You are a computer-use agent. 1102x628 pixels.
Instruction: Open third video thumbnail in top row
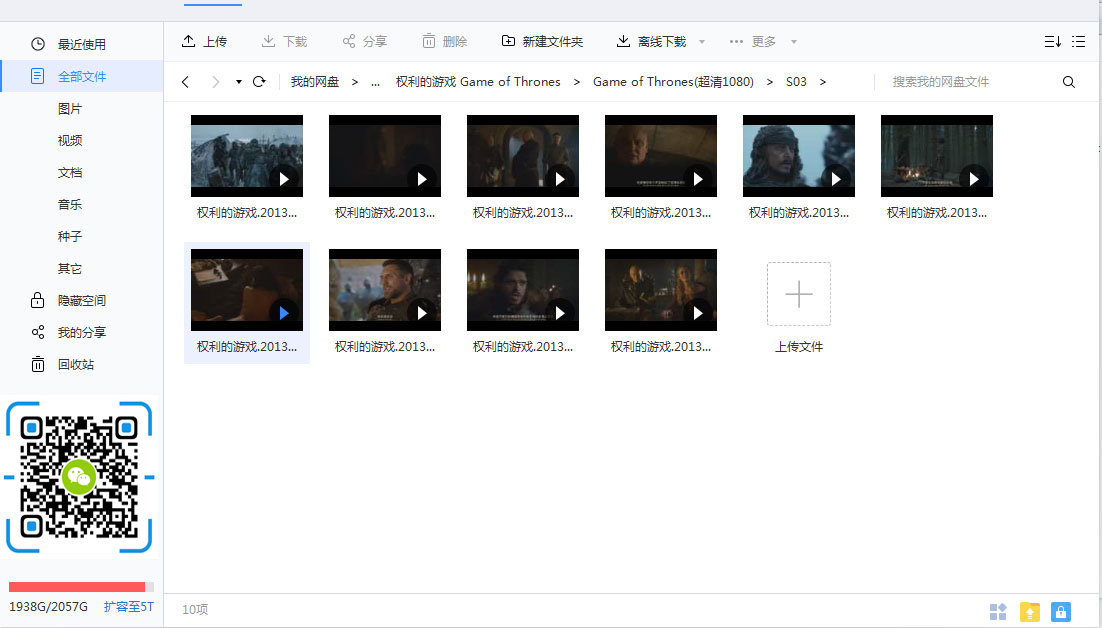click(x=523, y=156)
